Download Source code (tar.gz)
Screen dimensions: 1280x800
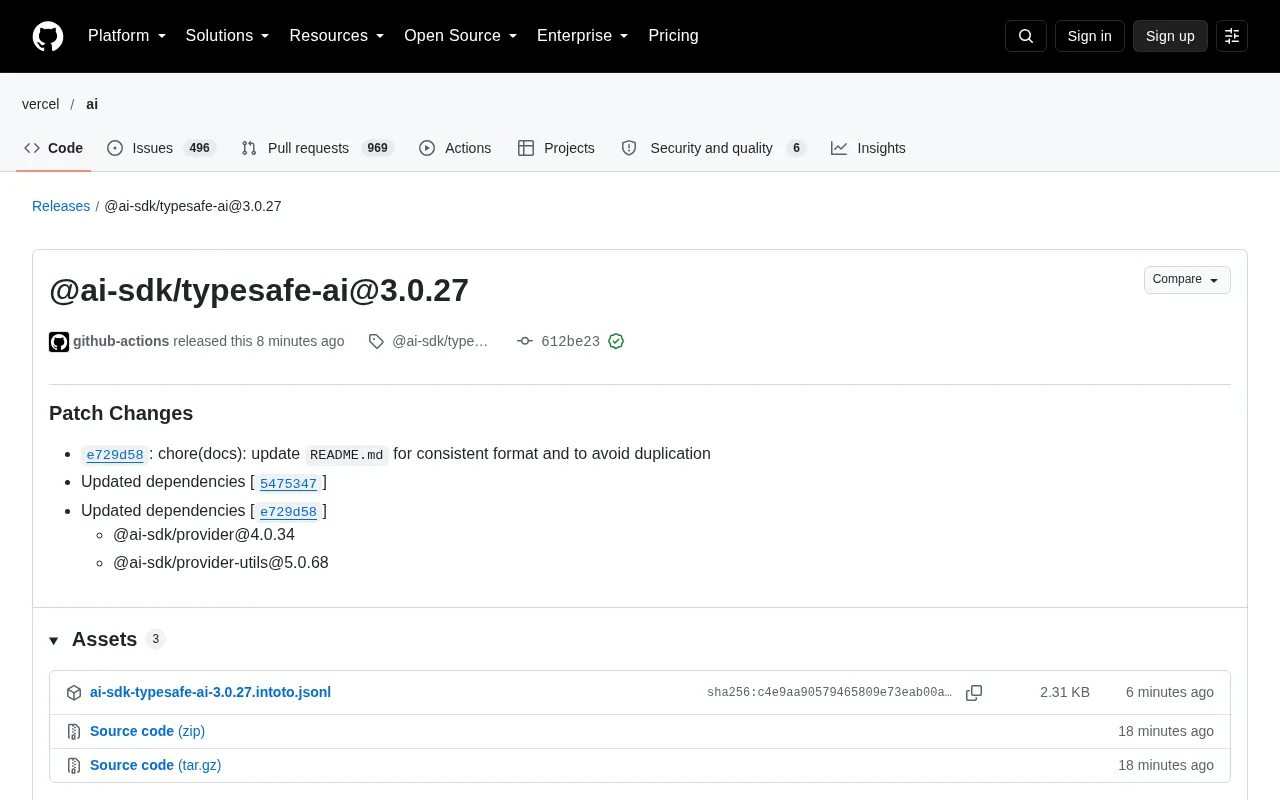coord(155,765)
